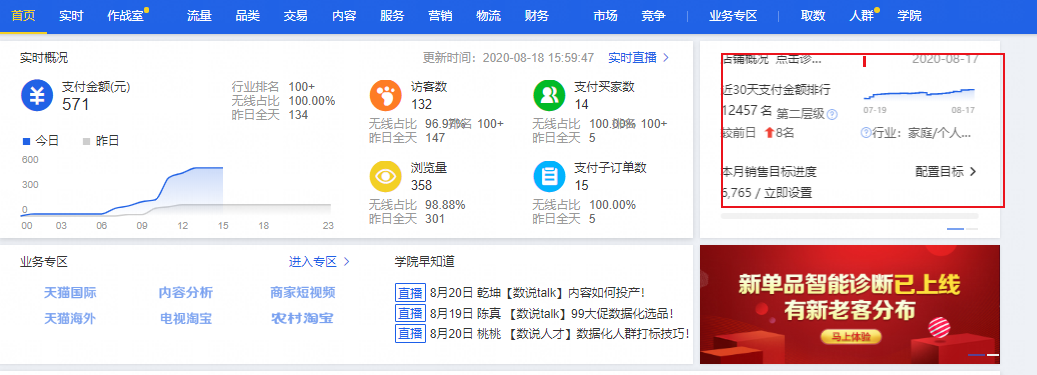Click the 近30天支付金额排行 label
The width and height of the screenshot is (1037, 375).
[x=776, y=90]
